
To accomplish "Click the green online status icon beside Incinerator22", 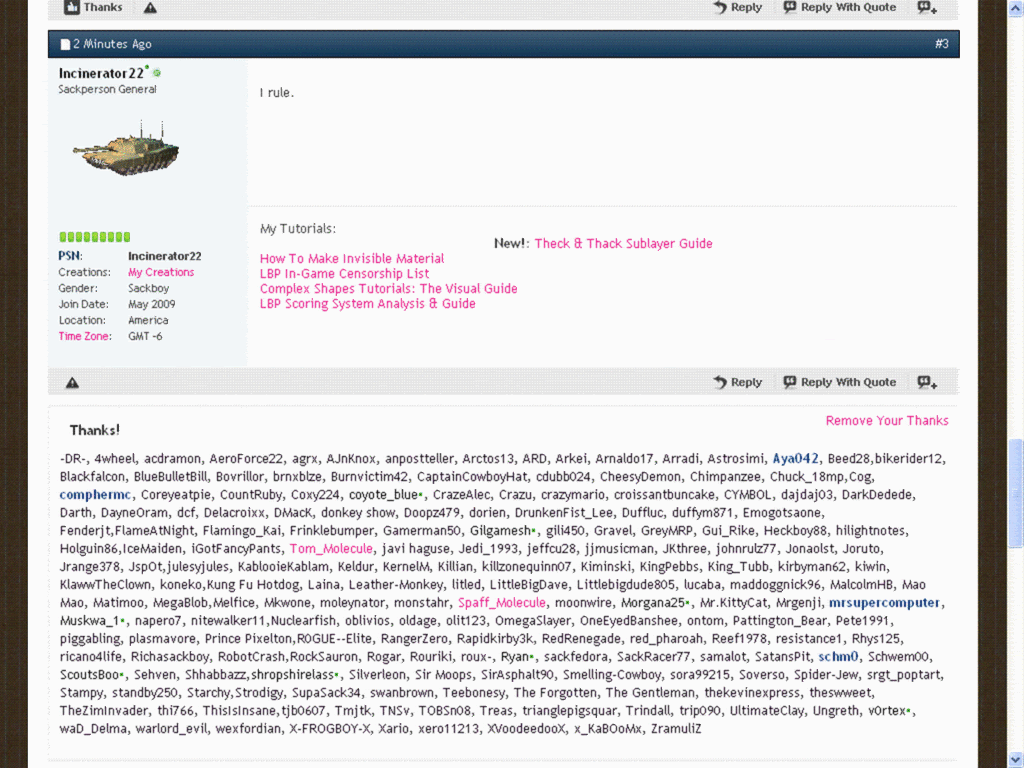I will [x=157, y=74].
